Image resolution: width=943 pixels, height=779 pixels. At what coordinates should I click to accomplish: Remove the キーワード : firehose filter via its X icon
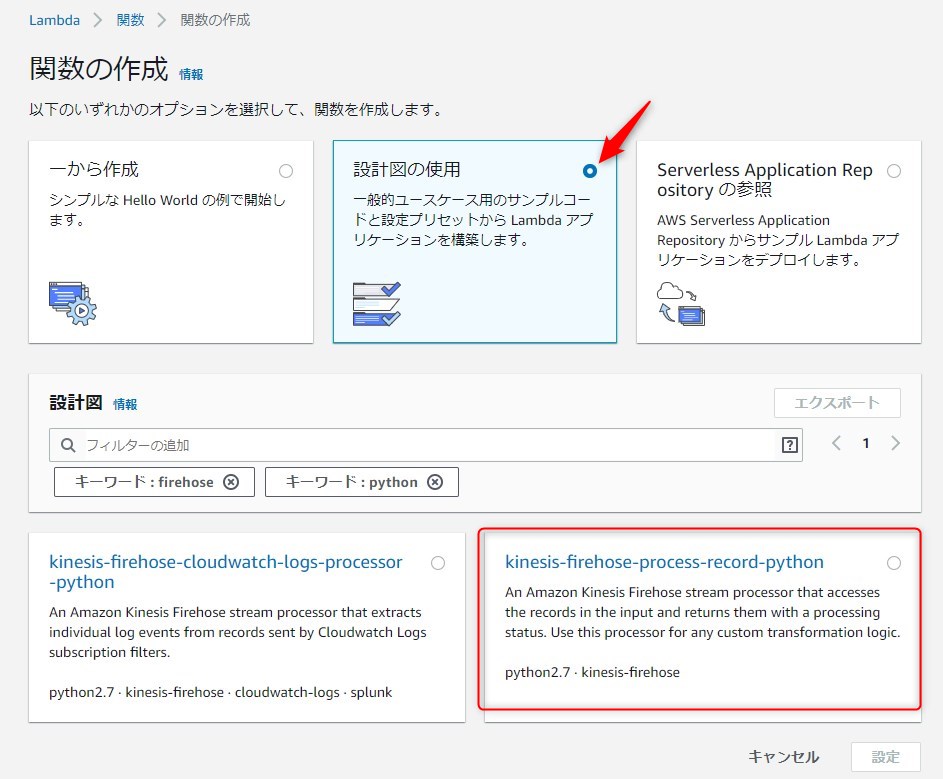point(231,481)
